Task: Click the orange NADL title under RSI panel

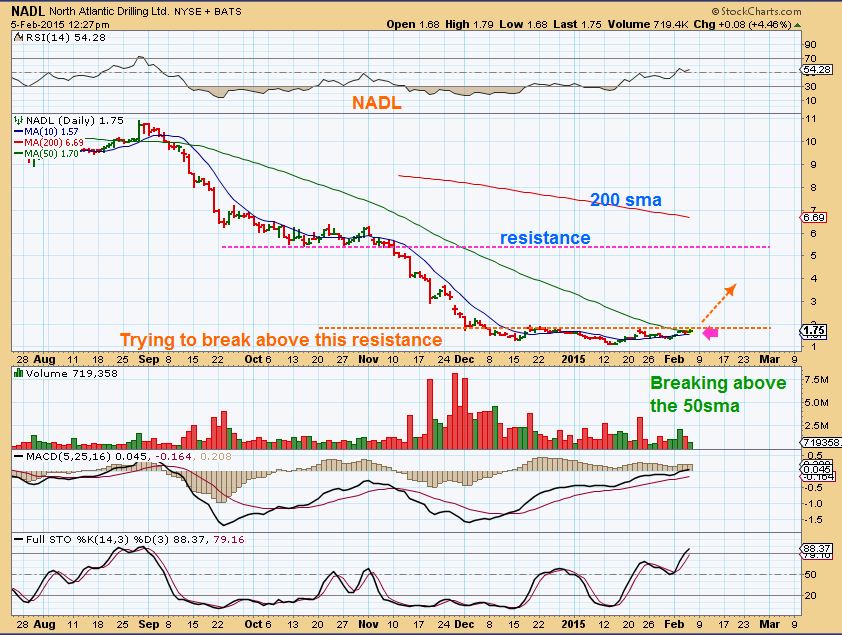Action: coord(376,103)
